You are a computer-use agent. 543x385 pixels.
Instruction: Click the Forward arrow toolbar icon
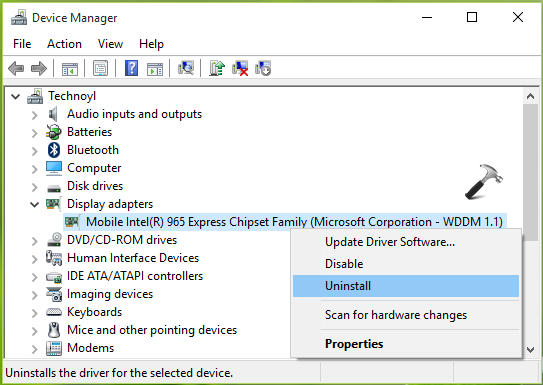39,68
